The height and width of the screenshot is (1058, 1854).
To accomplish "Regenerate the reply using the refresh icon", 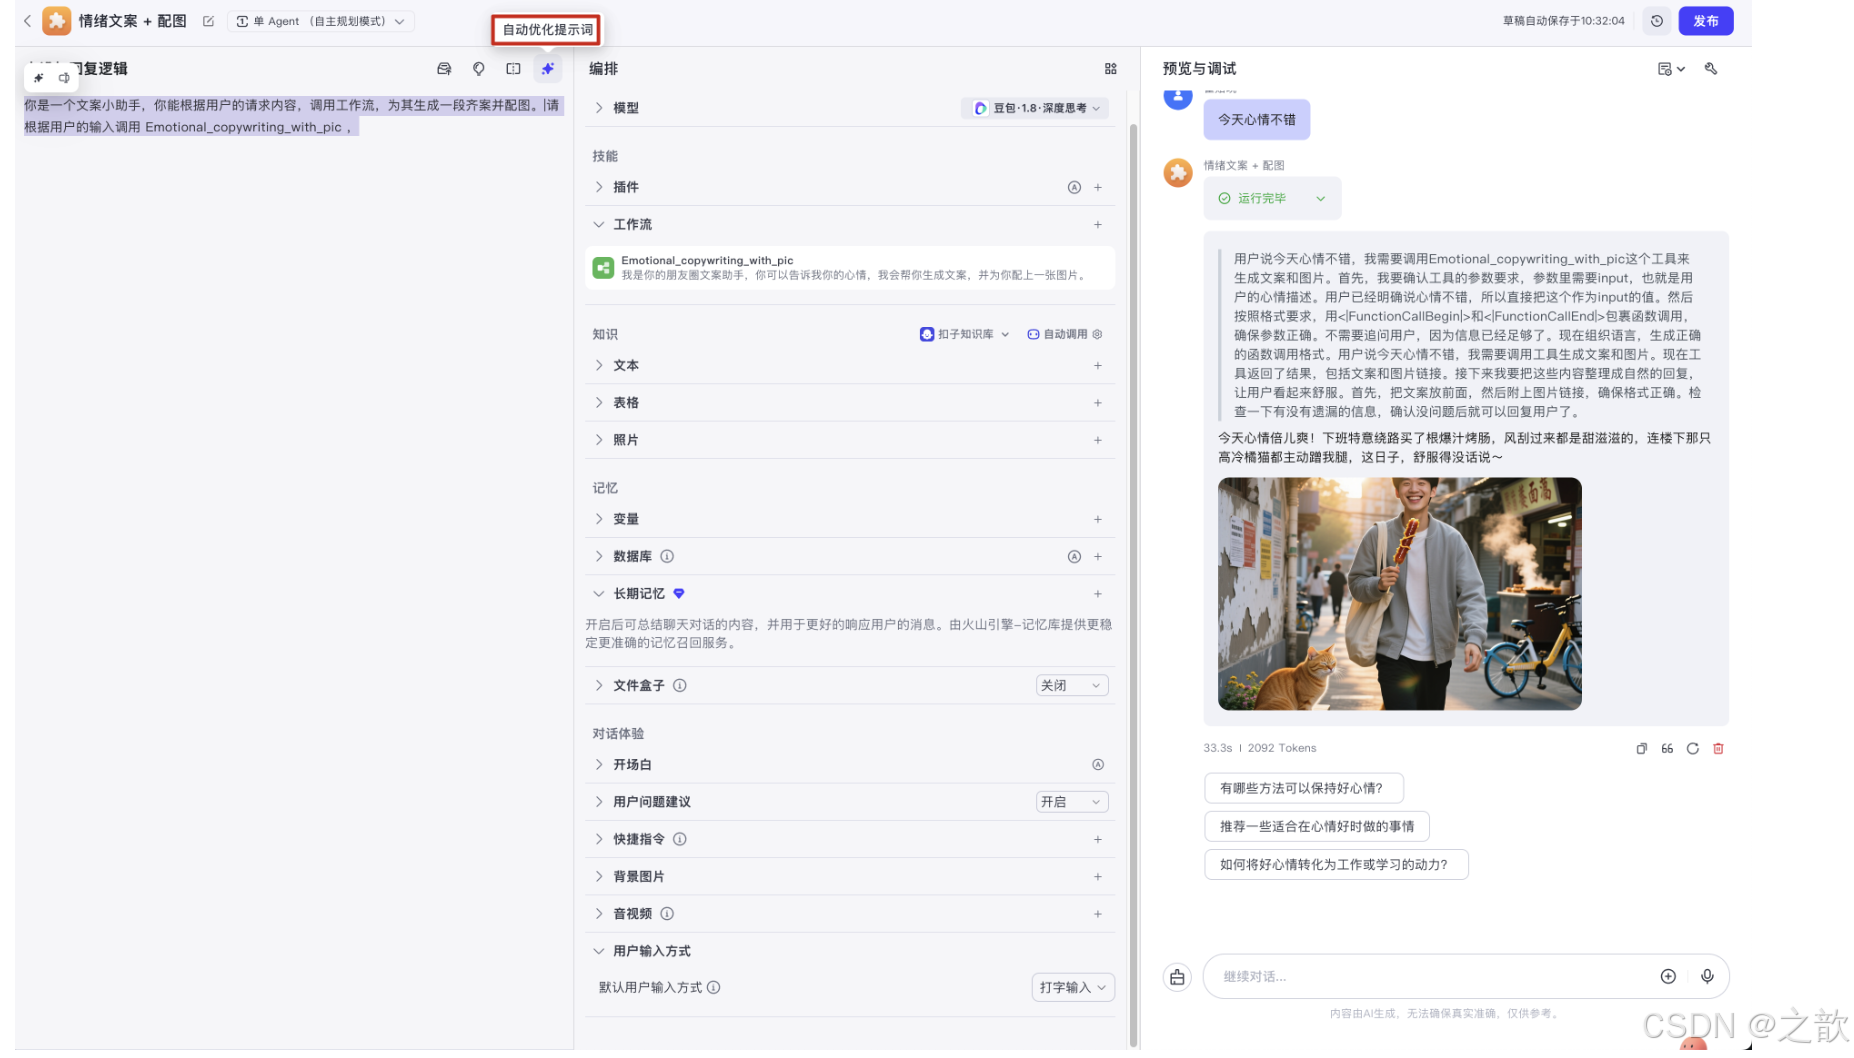I will (x=1692, y=748).
